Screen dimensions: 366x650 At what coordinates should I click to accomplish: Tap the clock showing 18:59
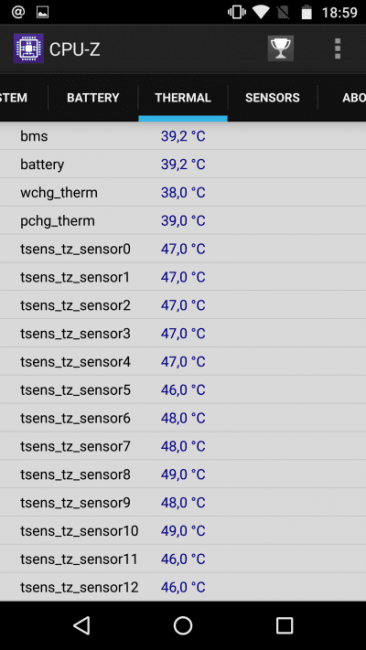coord(339,12)
